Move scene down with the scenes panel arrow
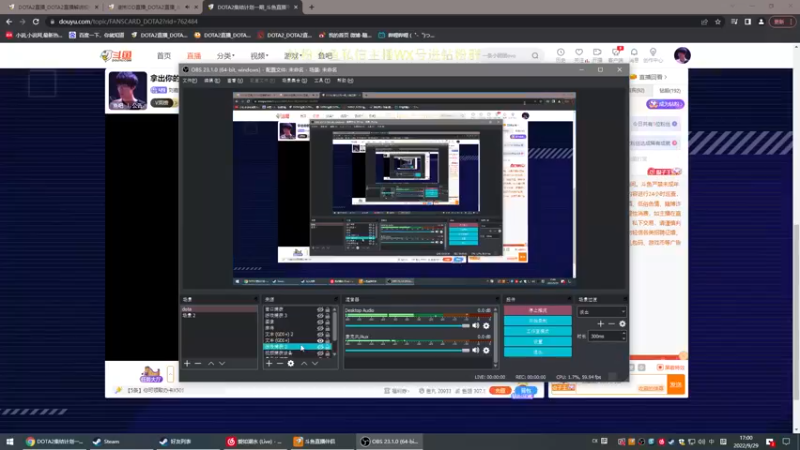 point(222,363)
